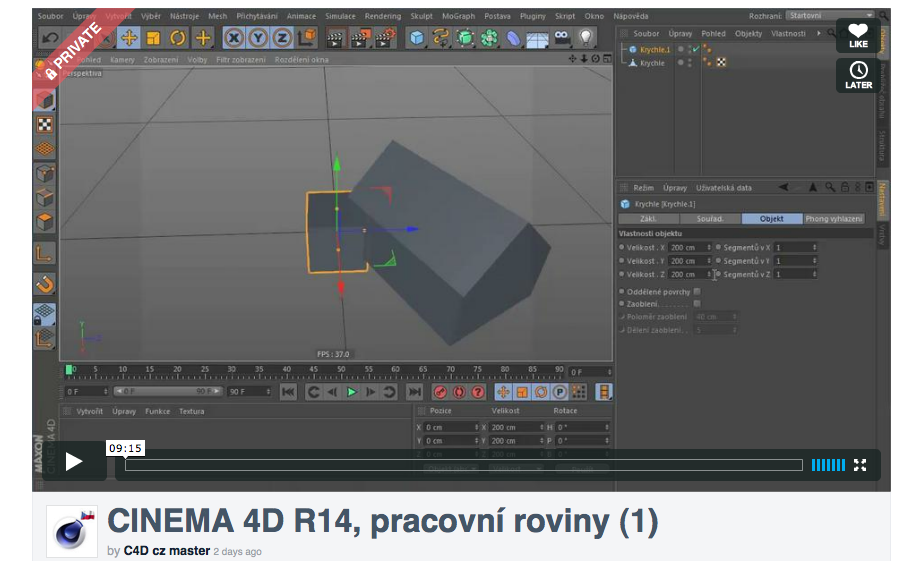Click the autokeying red circle button
The height and width of the screenshot is (561, 921).
point(459,392)
